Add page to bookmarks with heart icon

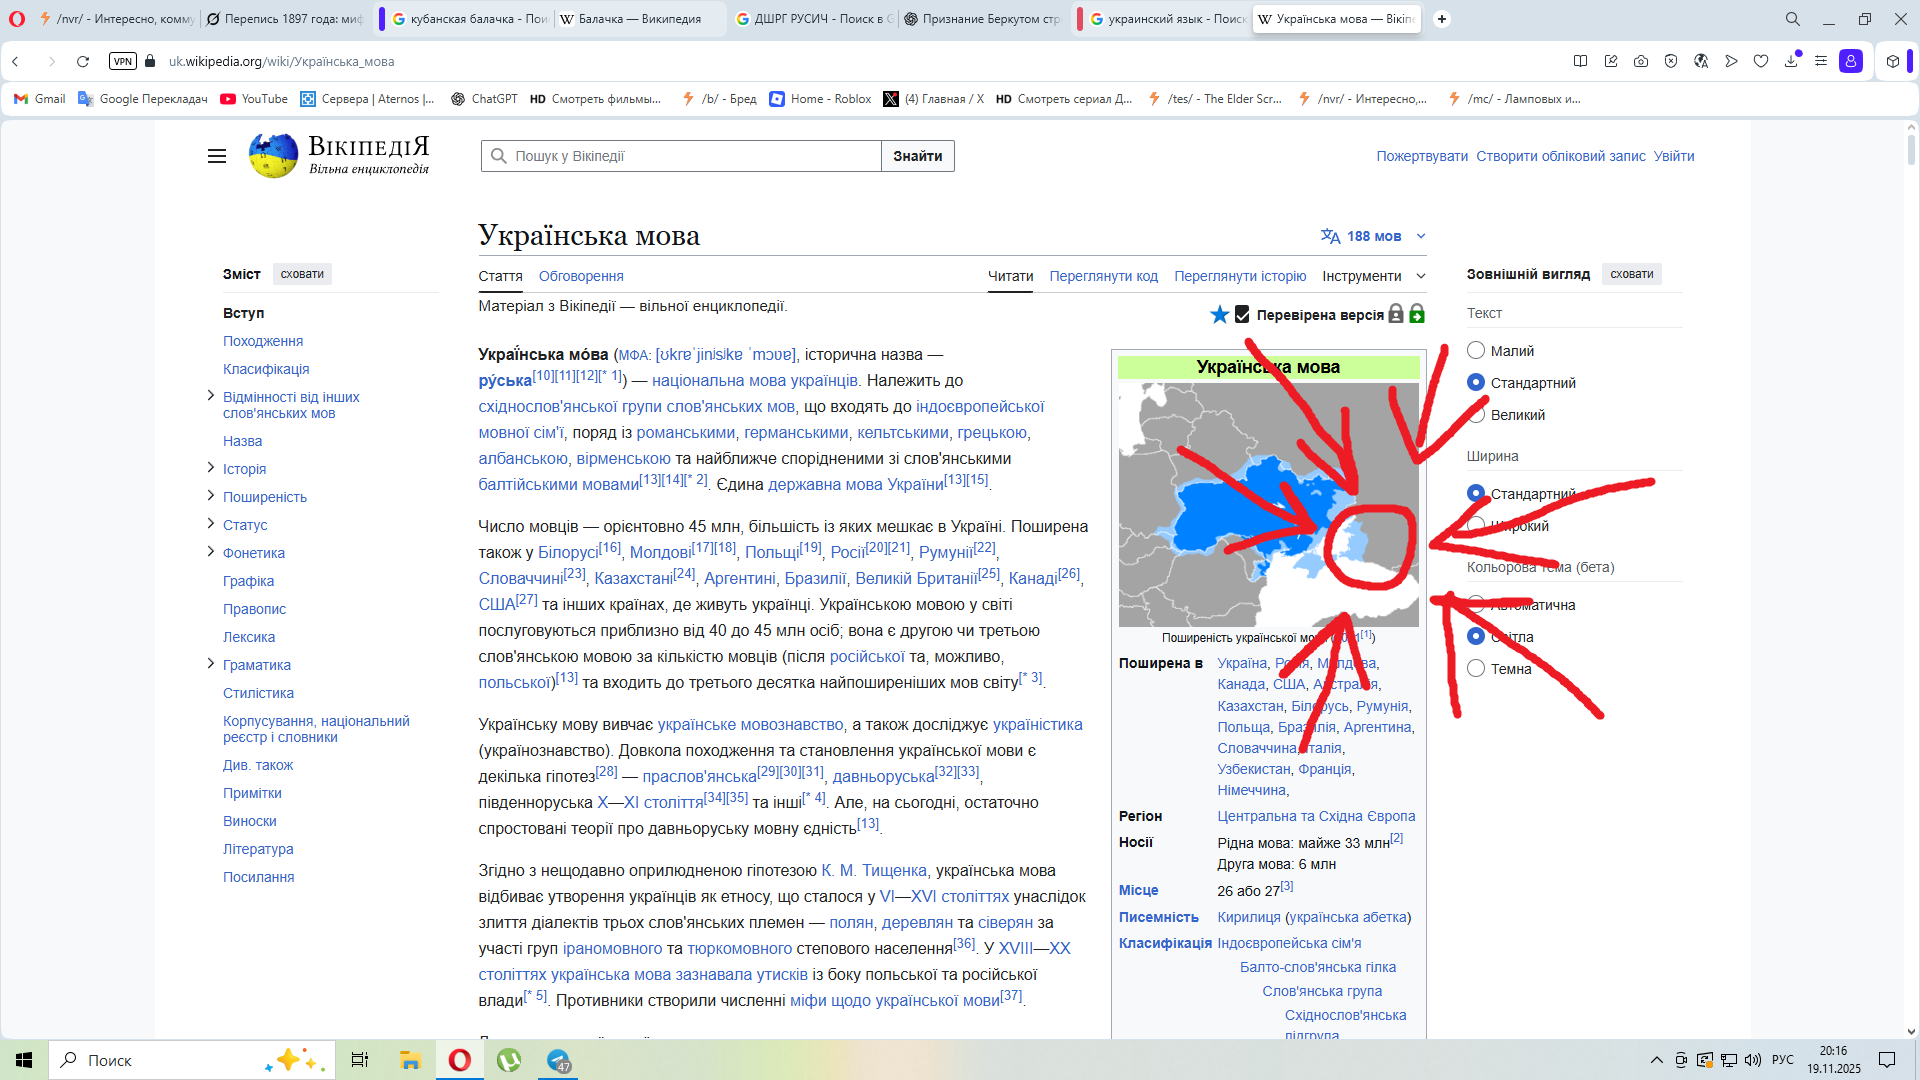coord(1761,61)
